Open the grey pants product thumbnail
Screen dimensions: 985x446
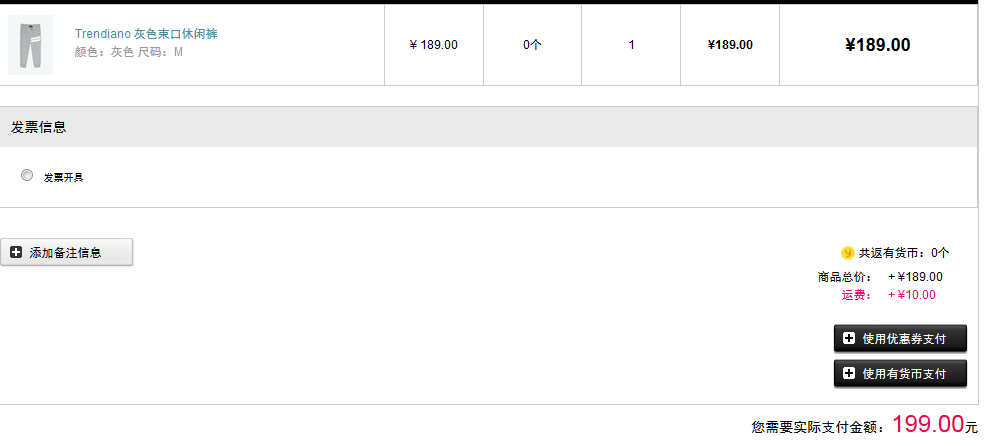pos(30,45)
